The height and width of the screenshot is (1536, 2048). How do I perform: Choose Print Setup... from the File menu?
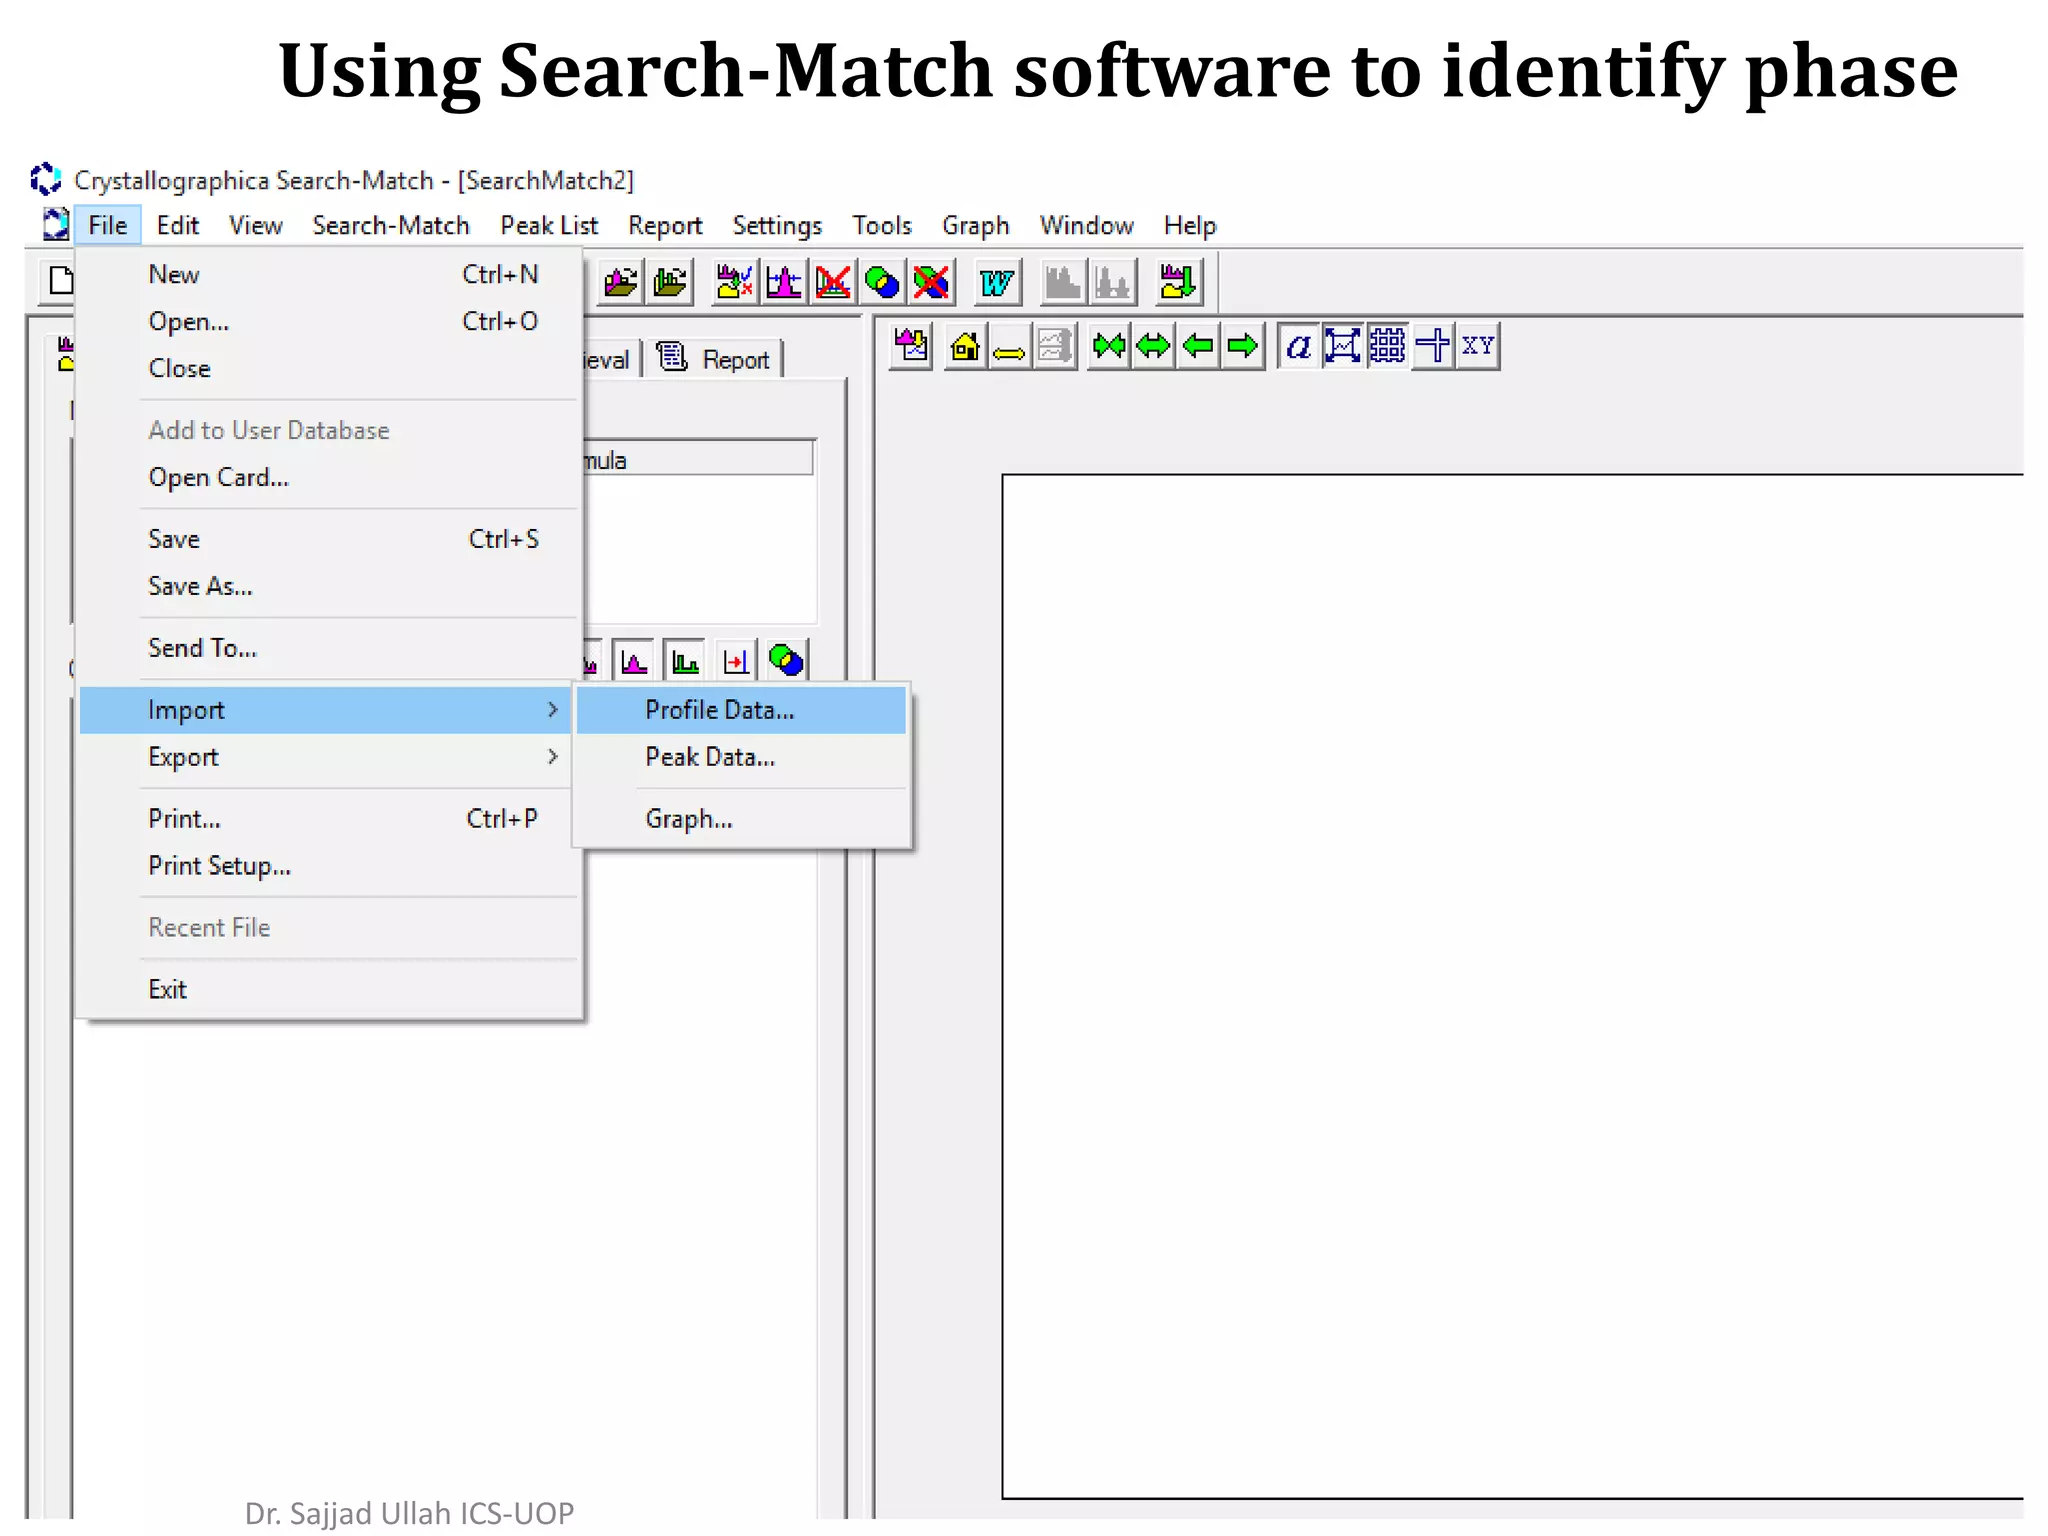click(329, 866)
